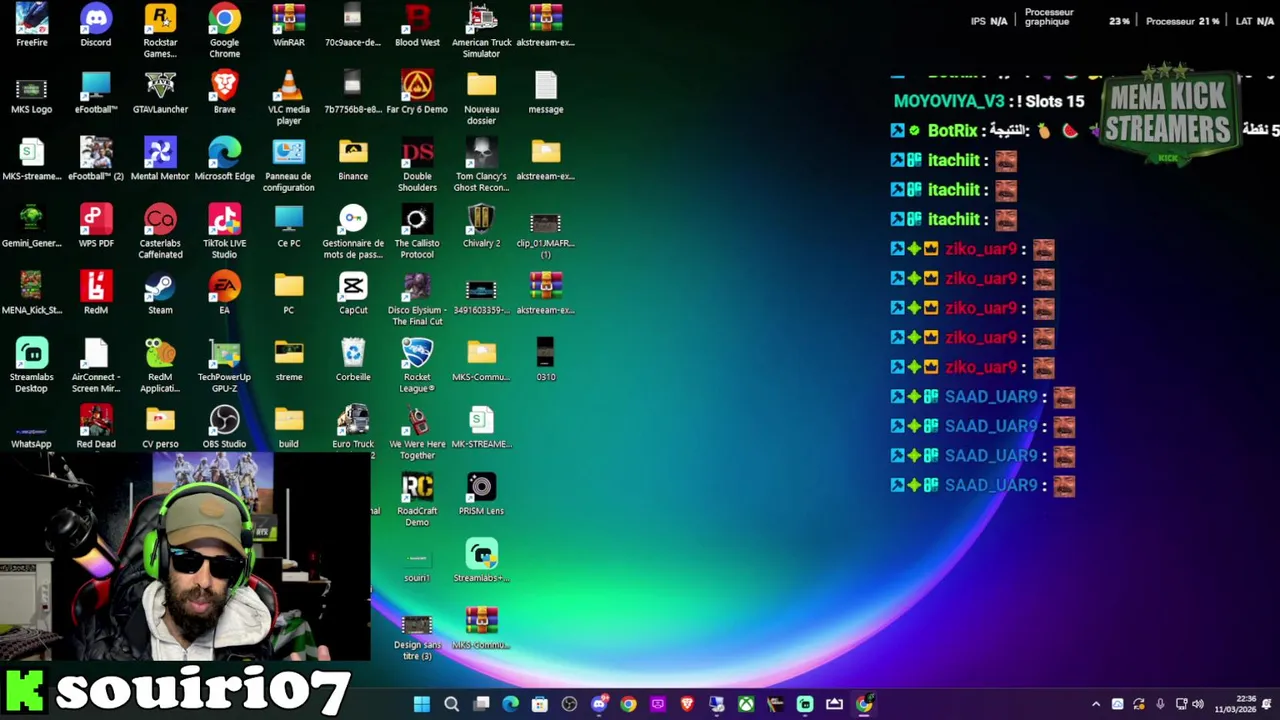Open the MKS-Commu folder icon

pyautogui.click(x=481, y=360)
